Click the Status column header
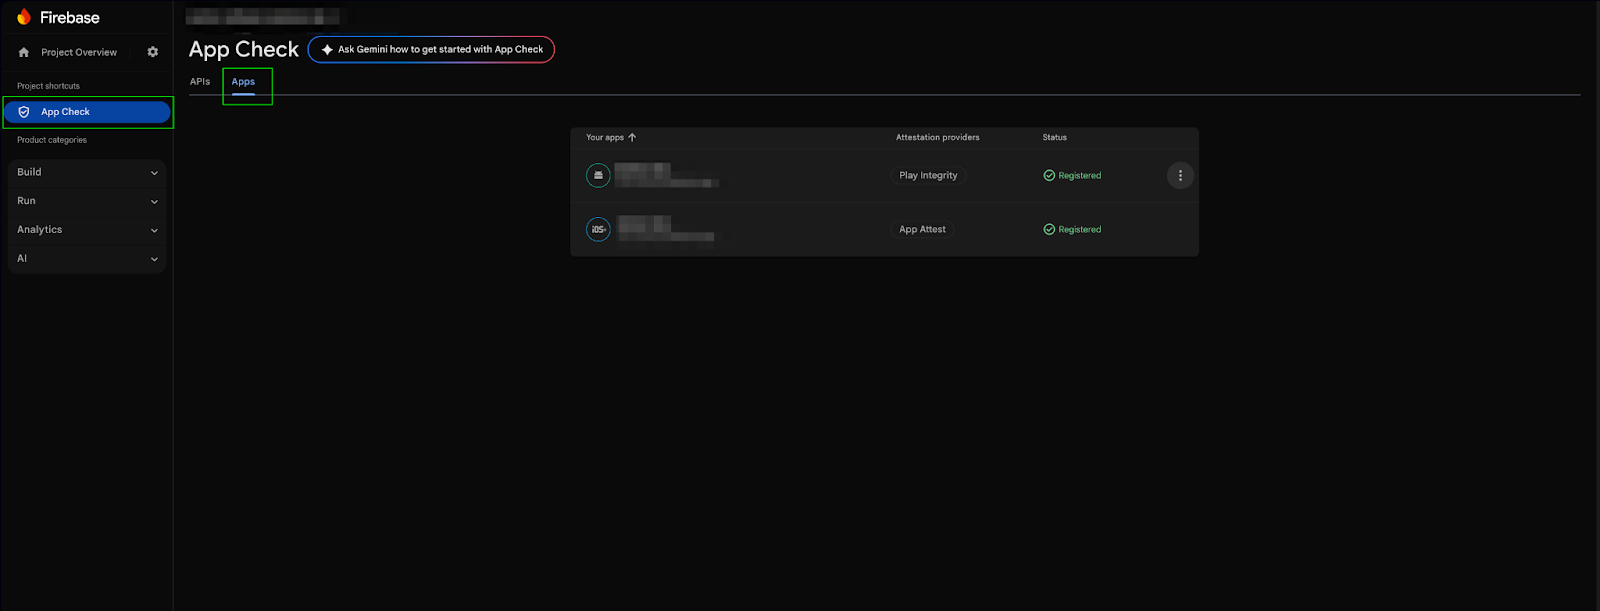 (x=1055, y=137)
